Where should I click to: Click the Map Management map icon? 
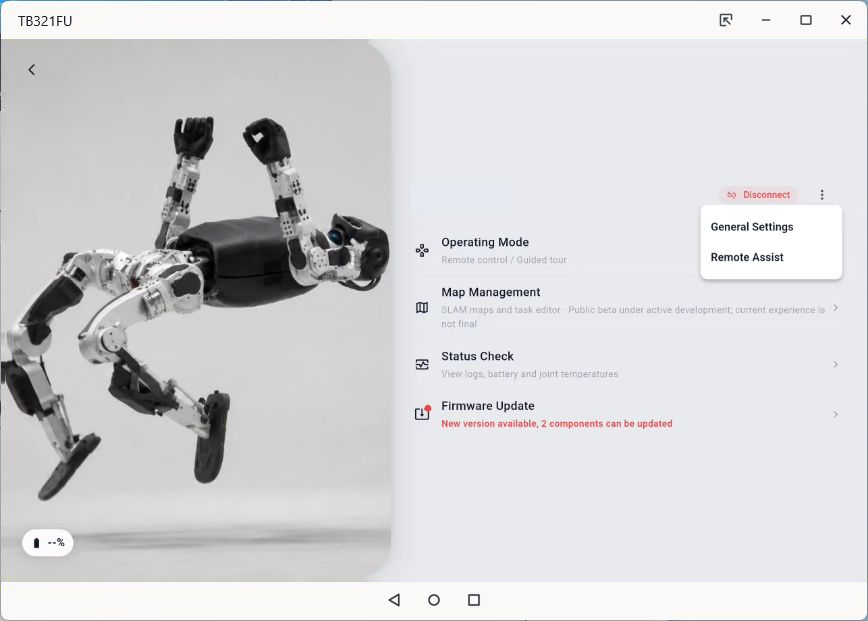click(x=422, y=308)
